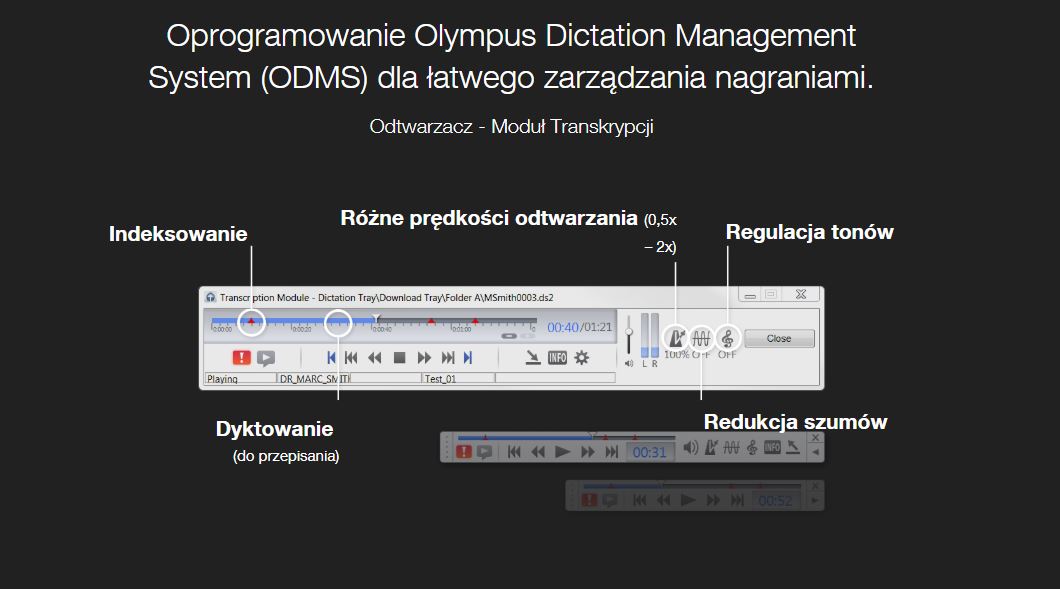Click the priority exclamation icon in compact 00:31 player bar

464,451
